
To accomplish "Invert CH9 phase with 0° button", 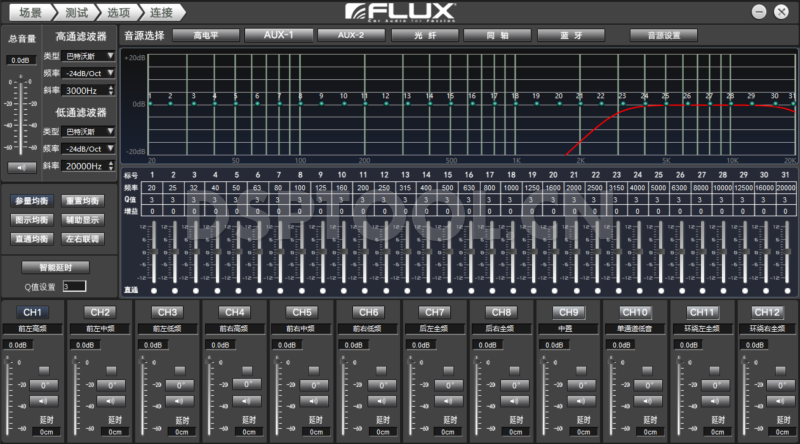I will point(581,385).
